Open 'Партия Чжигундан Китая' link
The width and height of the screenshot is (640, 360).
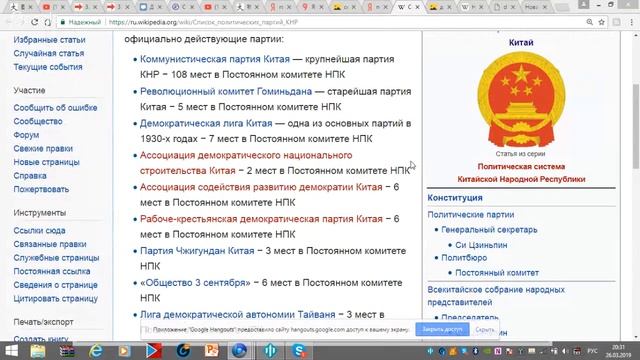197,251
